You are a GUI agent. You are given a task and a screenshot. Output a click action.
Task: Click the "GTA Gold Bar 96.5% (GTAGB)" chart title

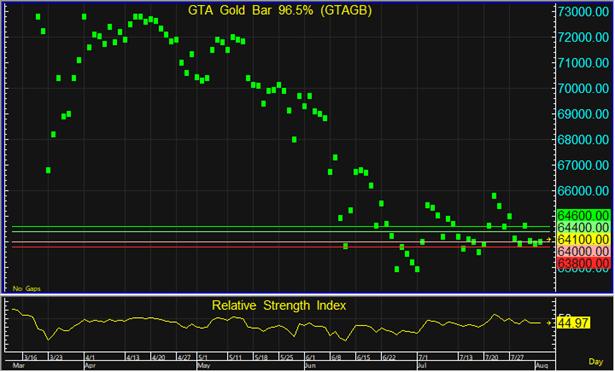click(280, 10)
